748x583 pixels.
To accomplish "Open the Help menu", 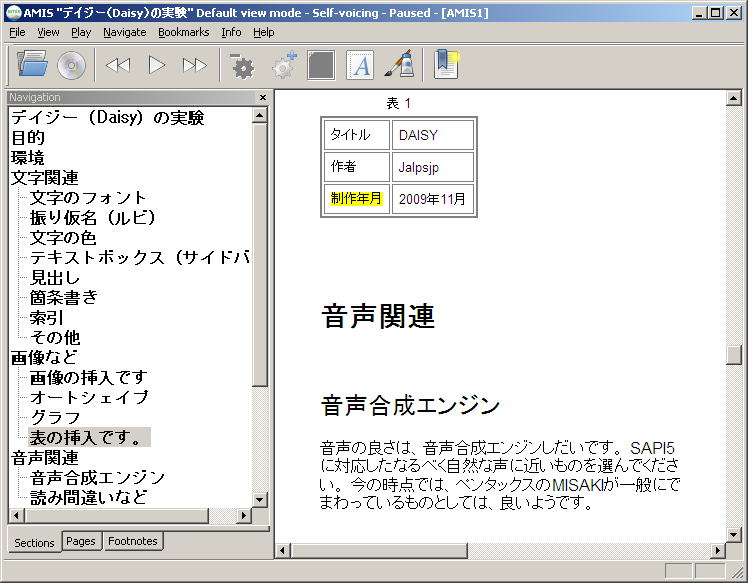I will pos(263,32).
